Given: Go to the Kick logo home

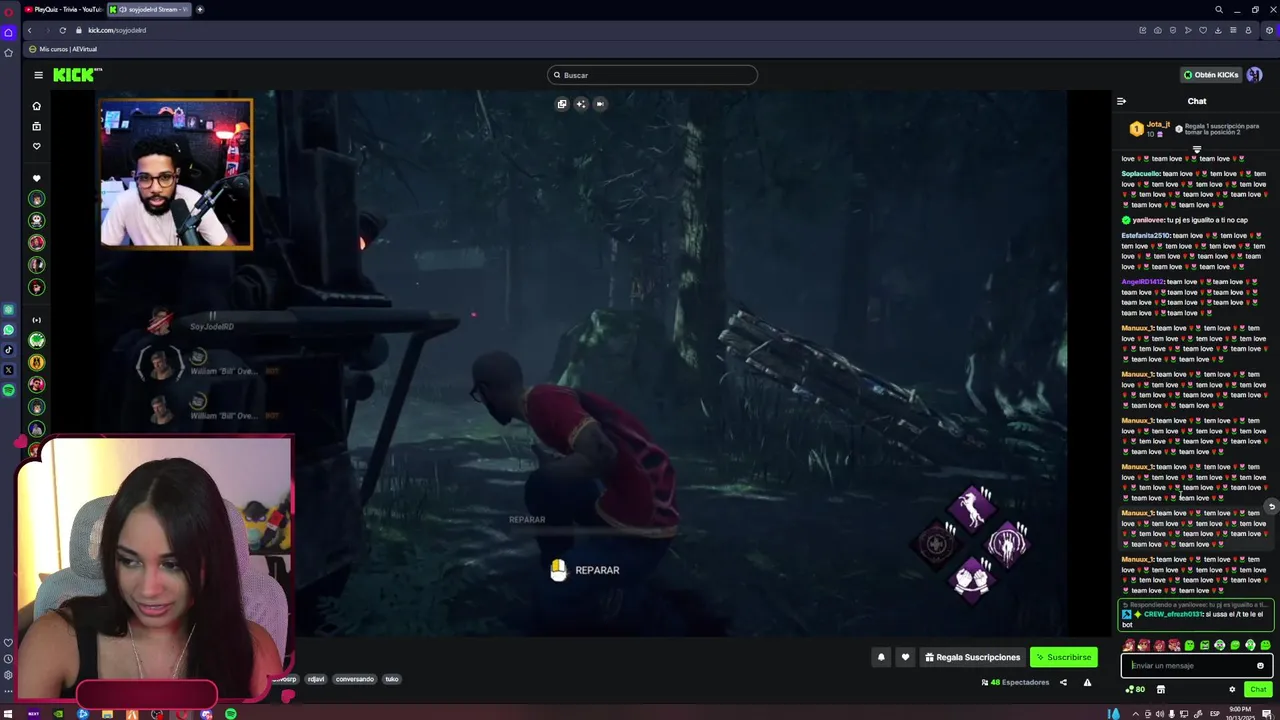Looking at the screenshot, I should 77,75.
